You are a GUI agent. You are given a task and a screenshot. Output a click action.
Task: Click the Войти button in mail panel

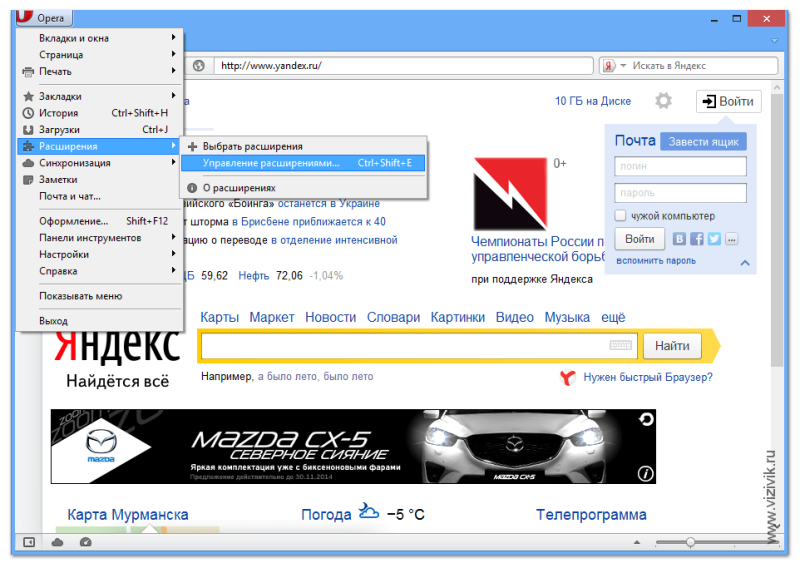pyautogui.click(x=640, y=239)
